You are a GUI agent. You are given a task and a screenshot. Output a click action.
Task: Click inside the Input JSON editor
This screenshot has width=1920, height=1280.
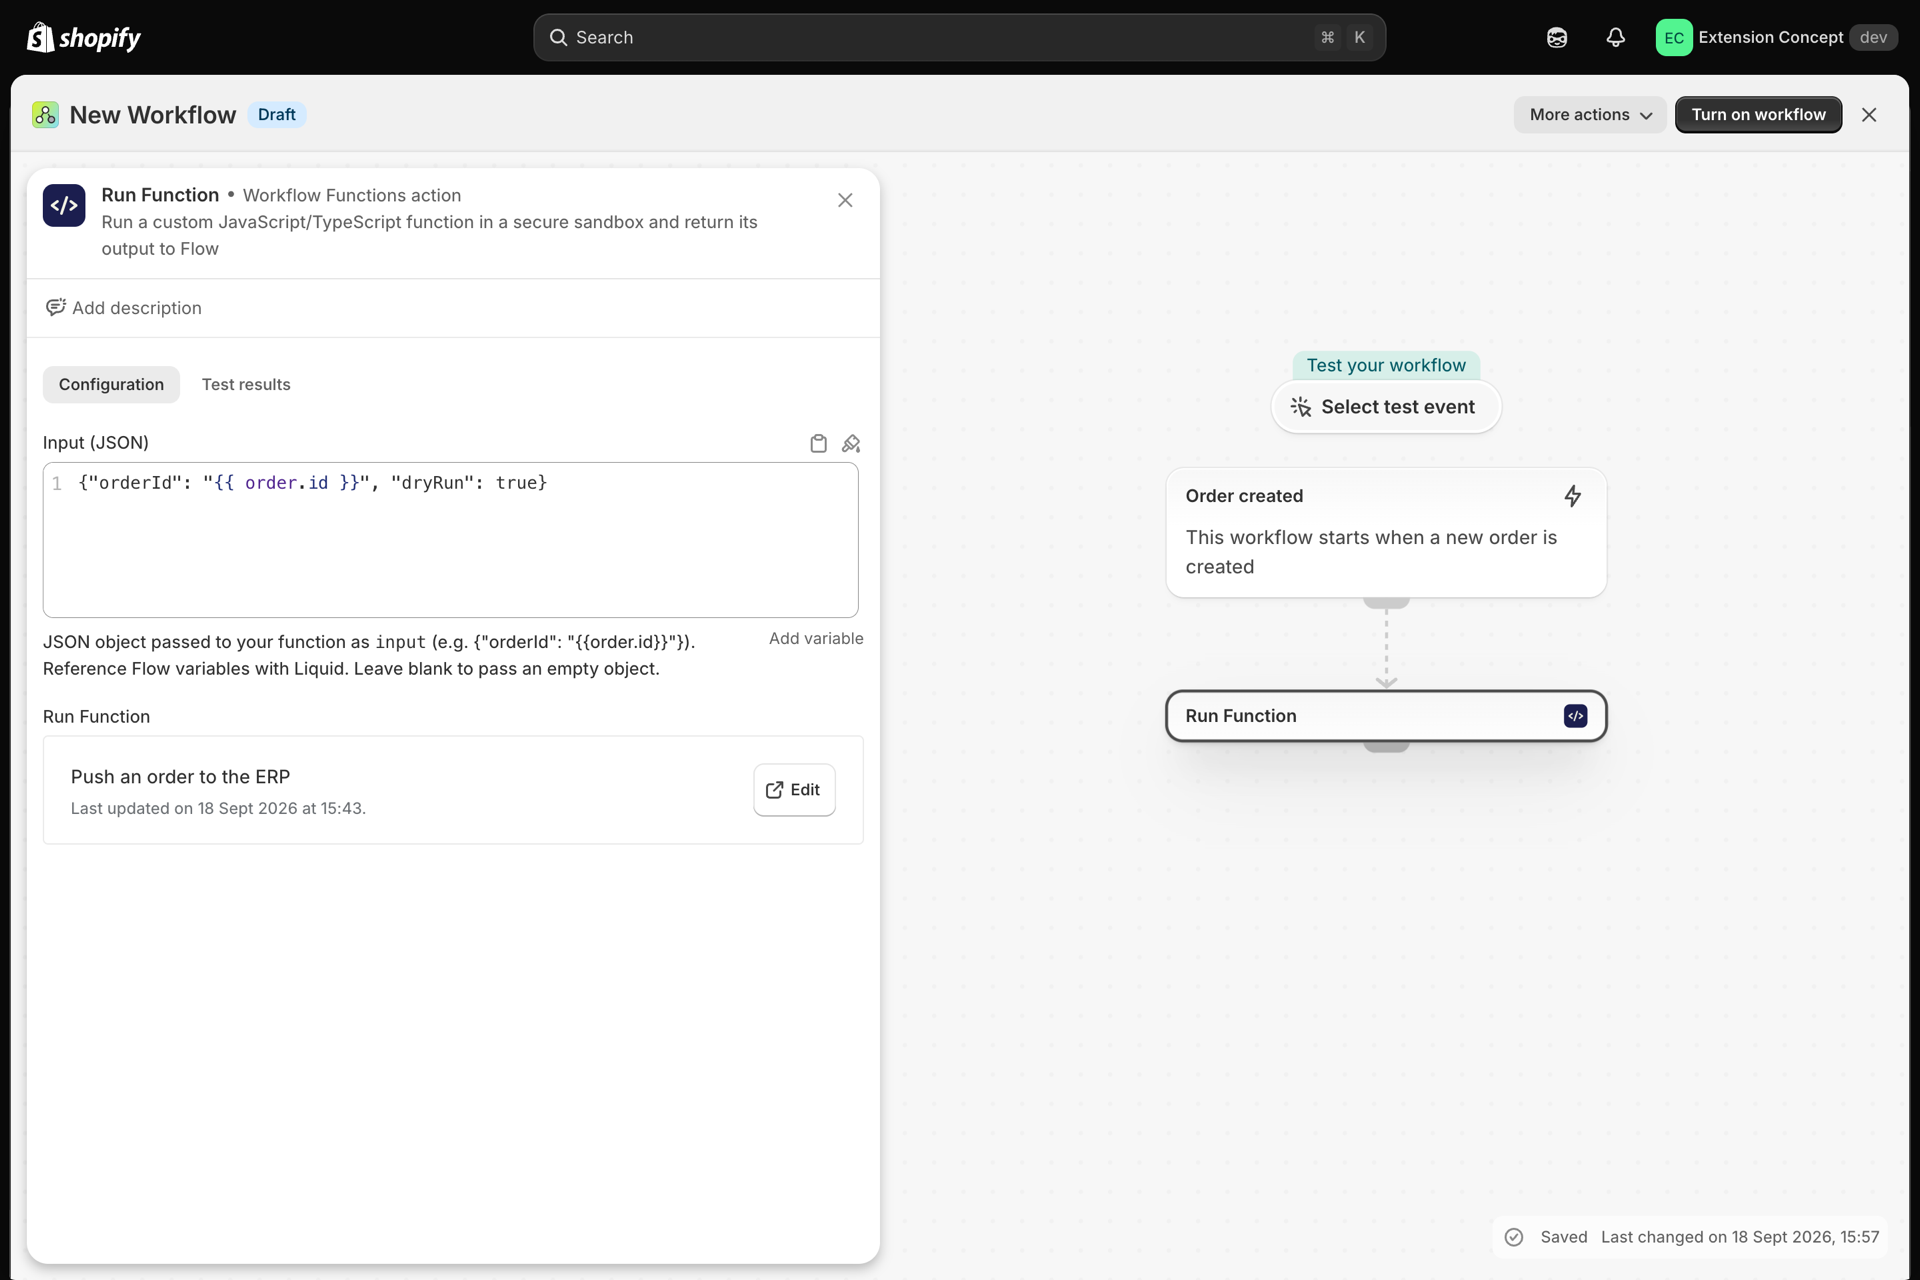coord(450,540)
